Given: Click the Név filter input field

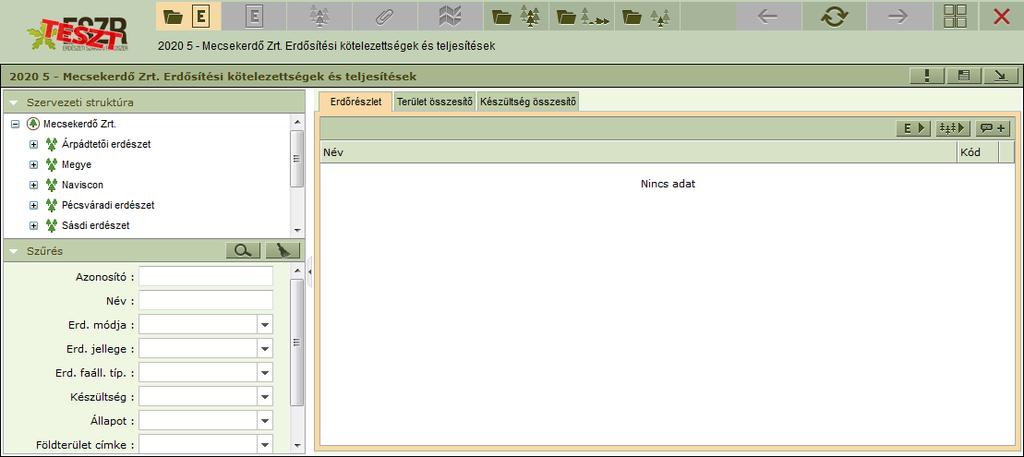Looking at the screenshot, I should pos(206,300).
